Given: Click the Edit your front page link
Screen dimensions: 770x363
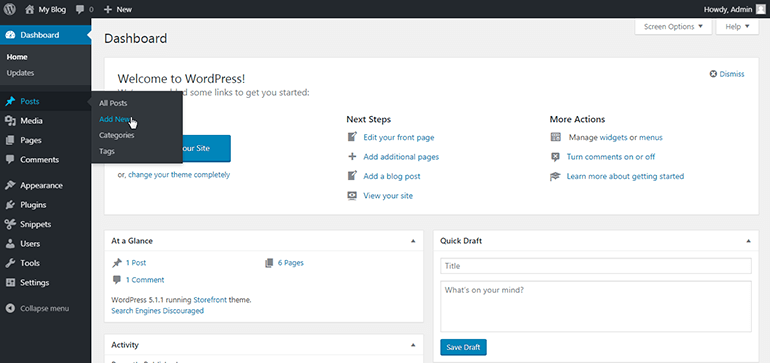Looking at the screenshot, I should tap(399, 138).
